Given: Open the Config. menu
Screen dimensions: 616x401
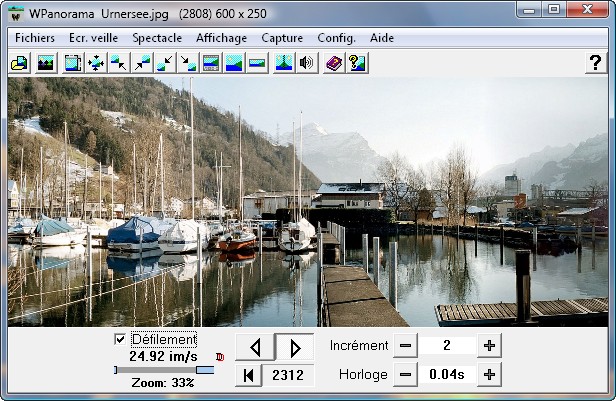Looking at the screenshot, I should 336,38.
